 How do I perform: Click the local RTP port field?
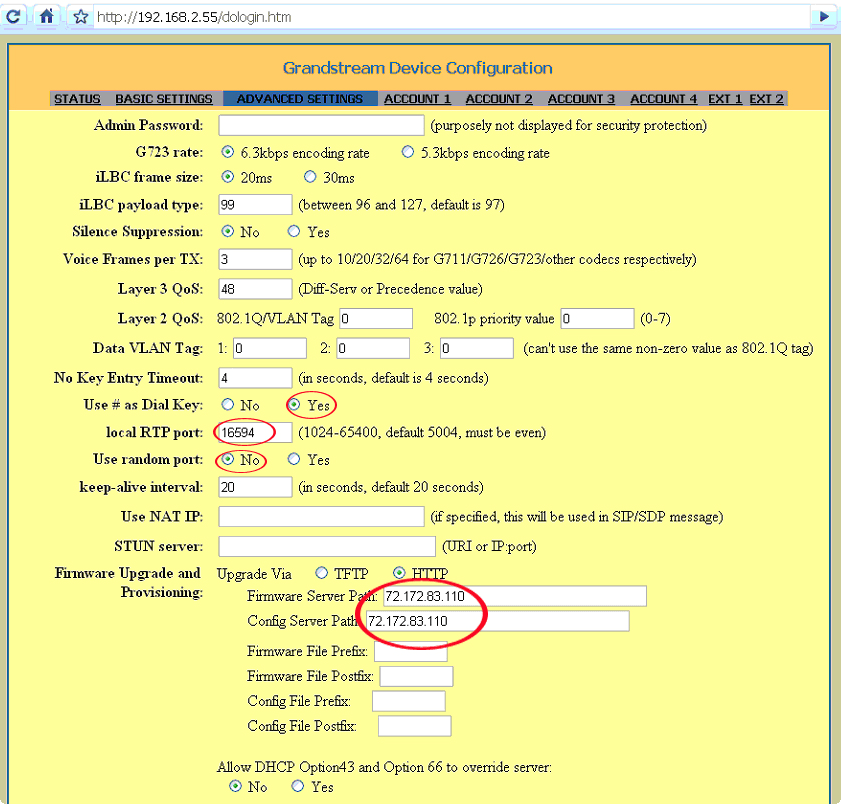(253, 433)
